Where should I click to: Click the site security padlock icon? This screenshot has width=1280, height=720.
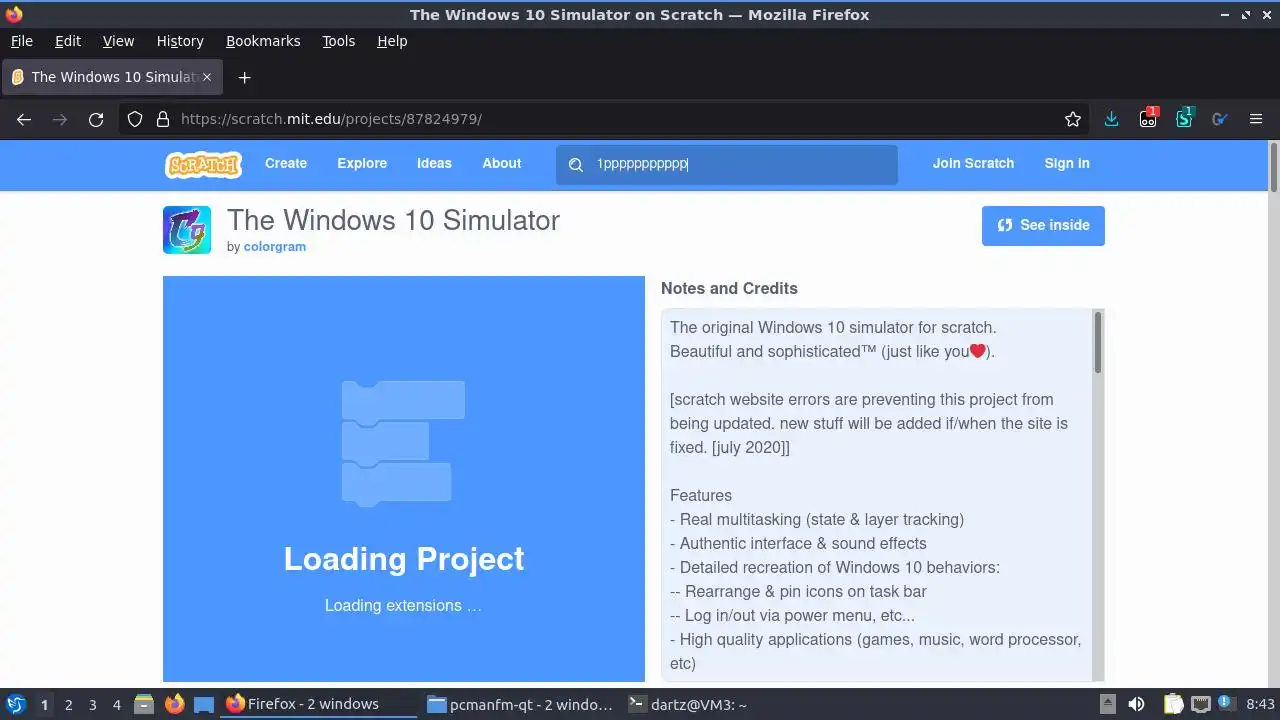[x=163, y=119]
